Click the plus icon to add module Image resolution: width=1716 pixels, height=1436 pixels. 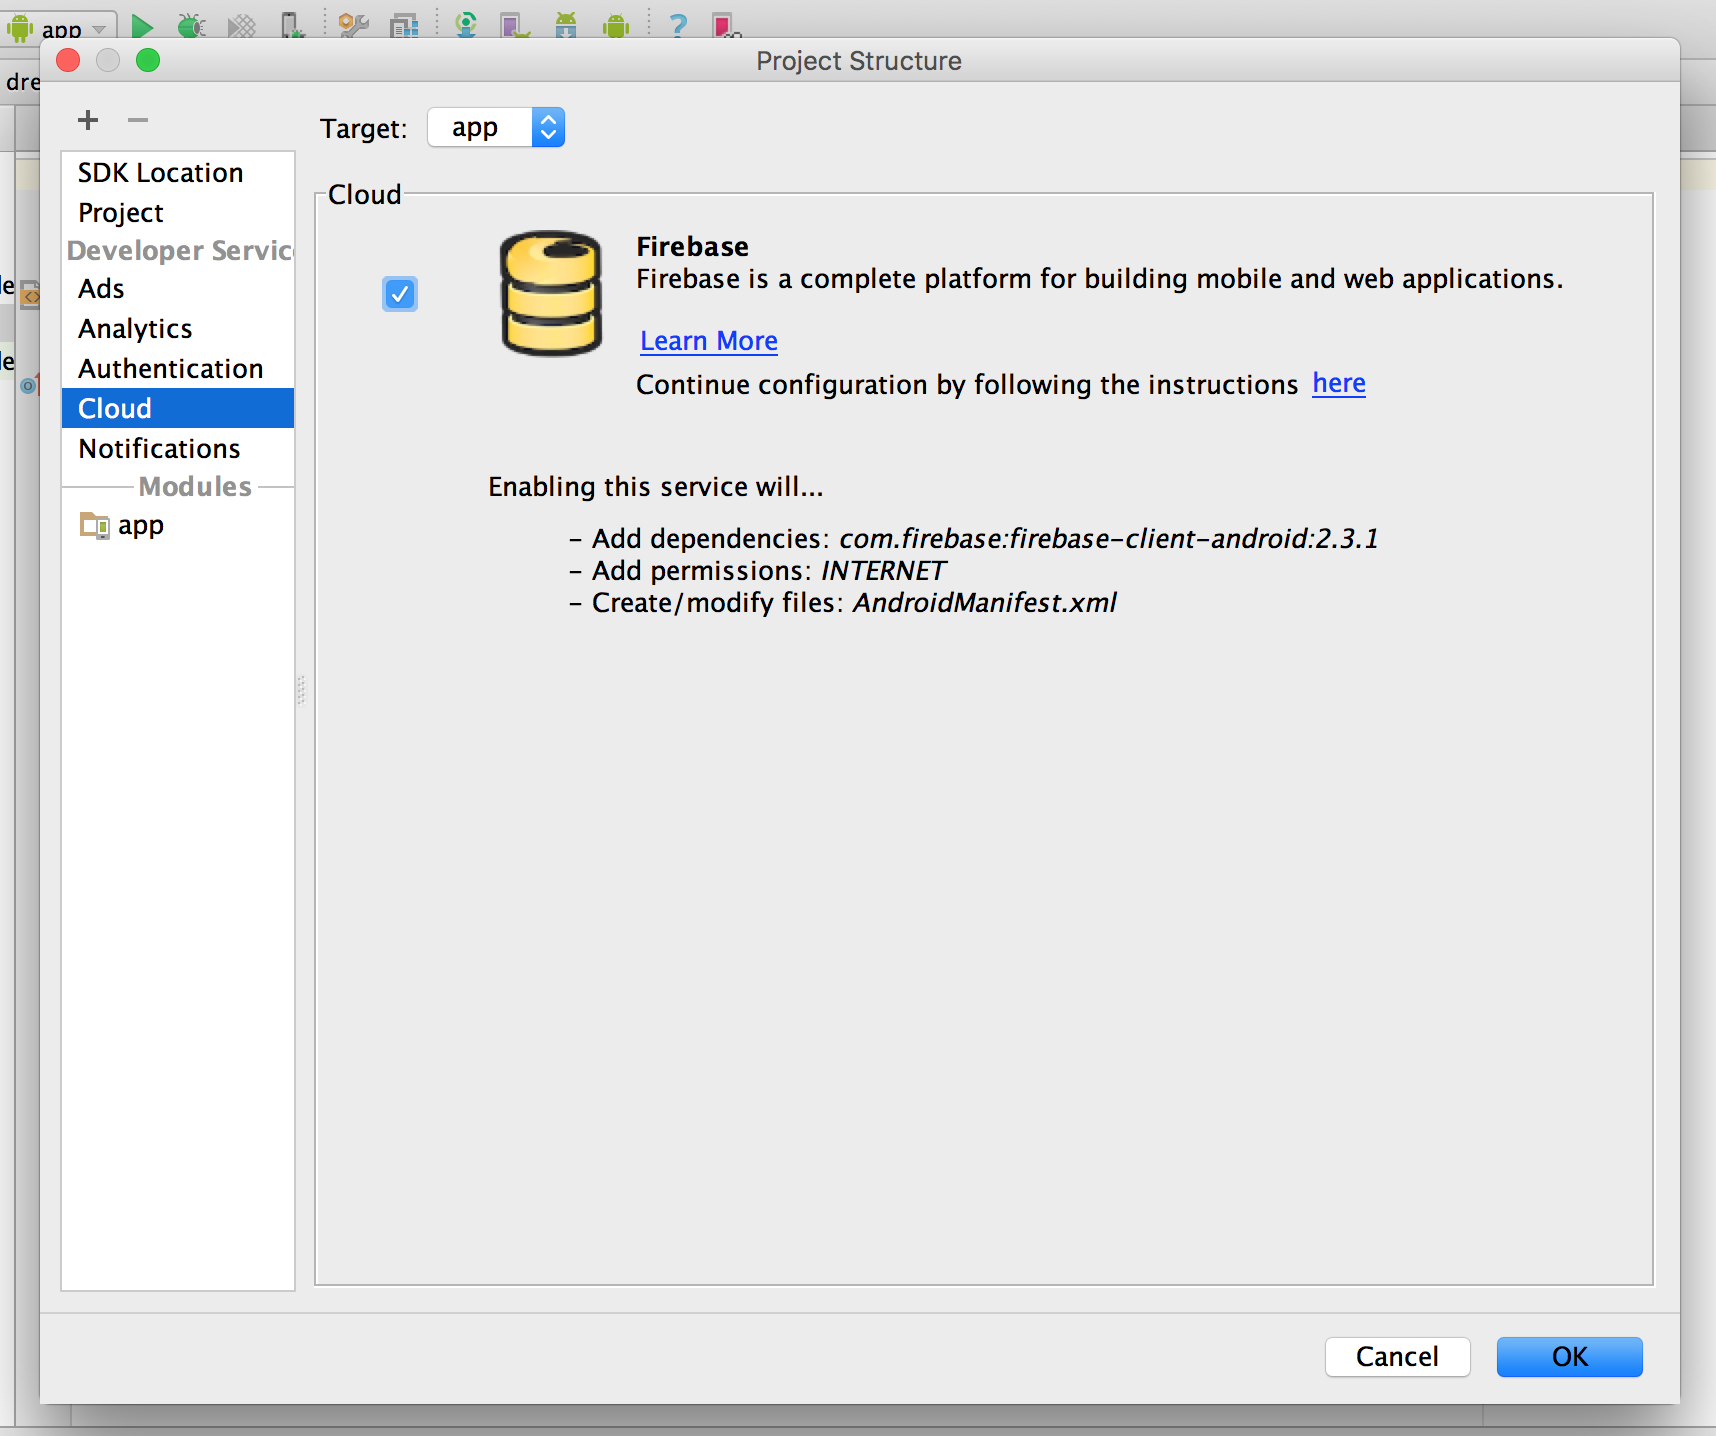pos(88,120)
